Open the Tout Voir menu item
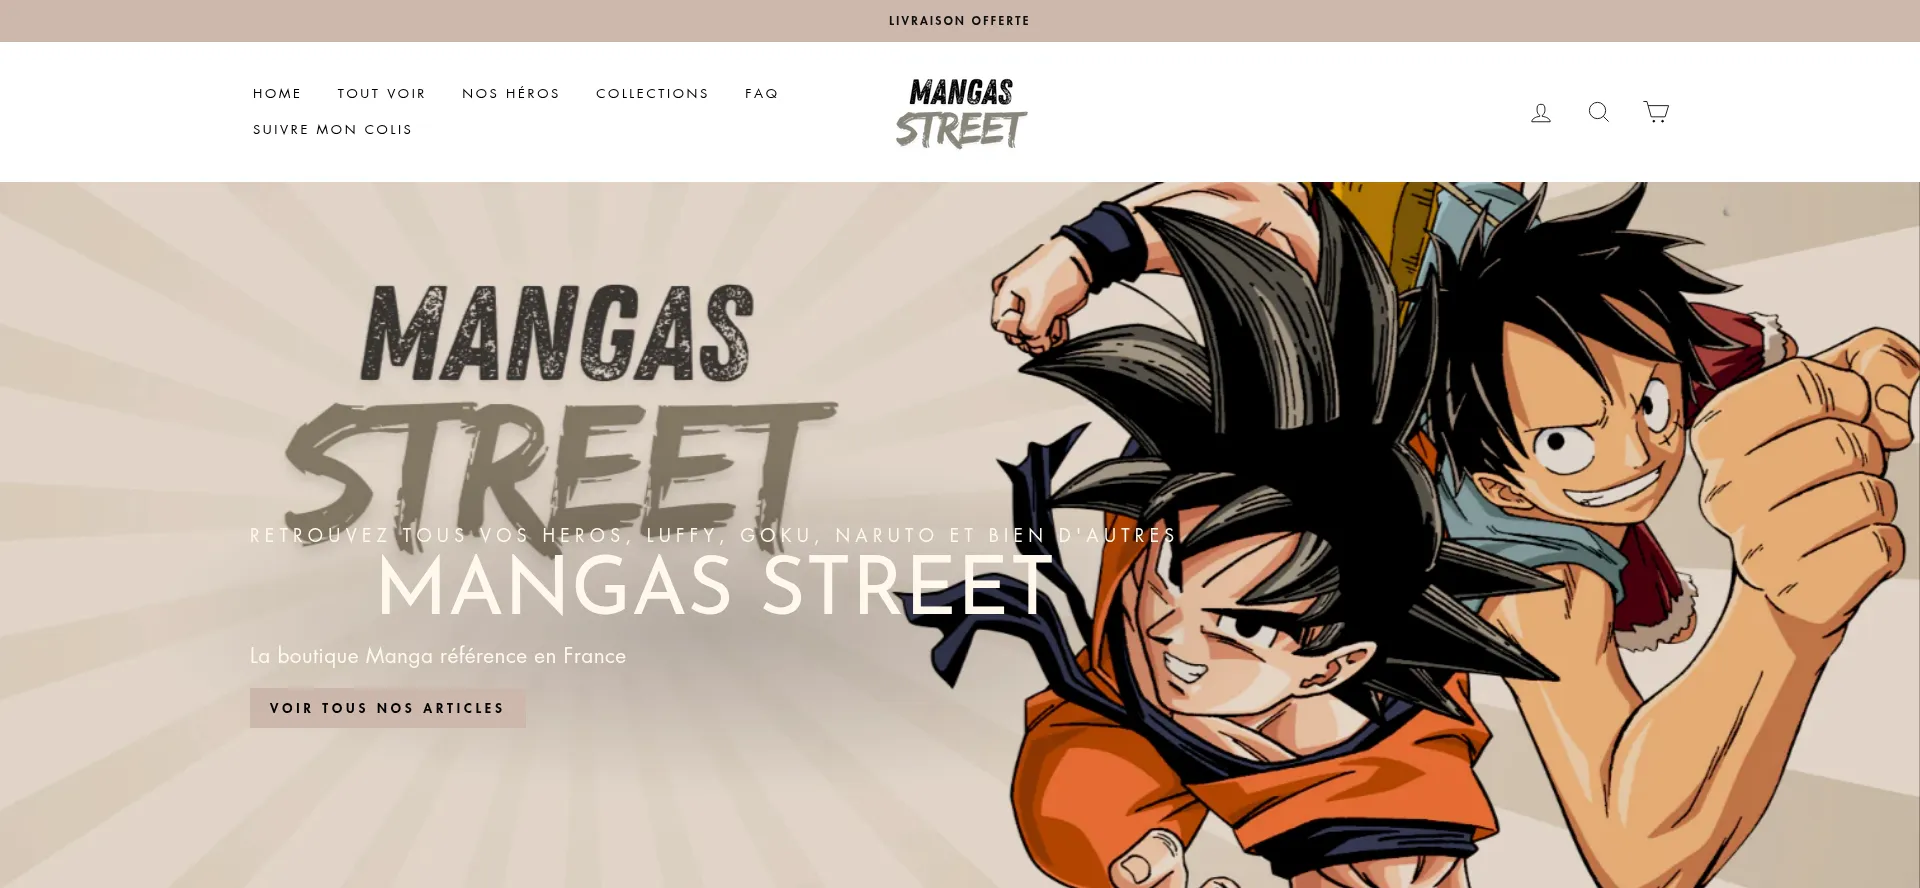This screenshot has width=1920, height=888. [x=382, y=93]
